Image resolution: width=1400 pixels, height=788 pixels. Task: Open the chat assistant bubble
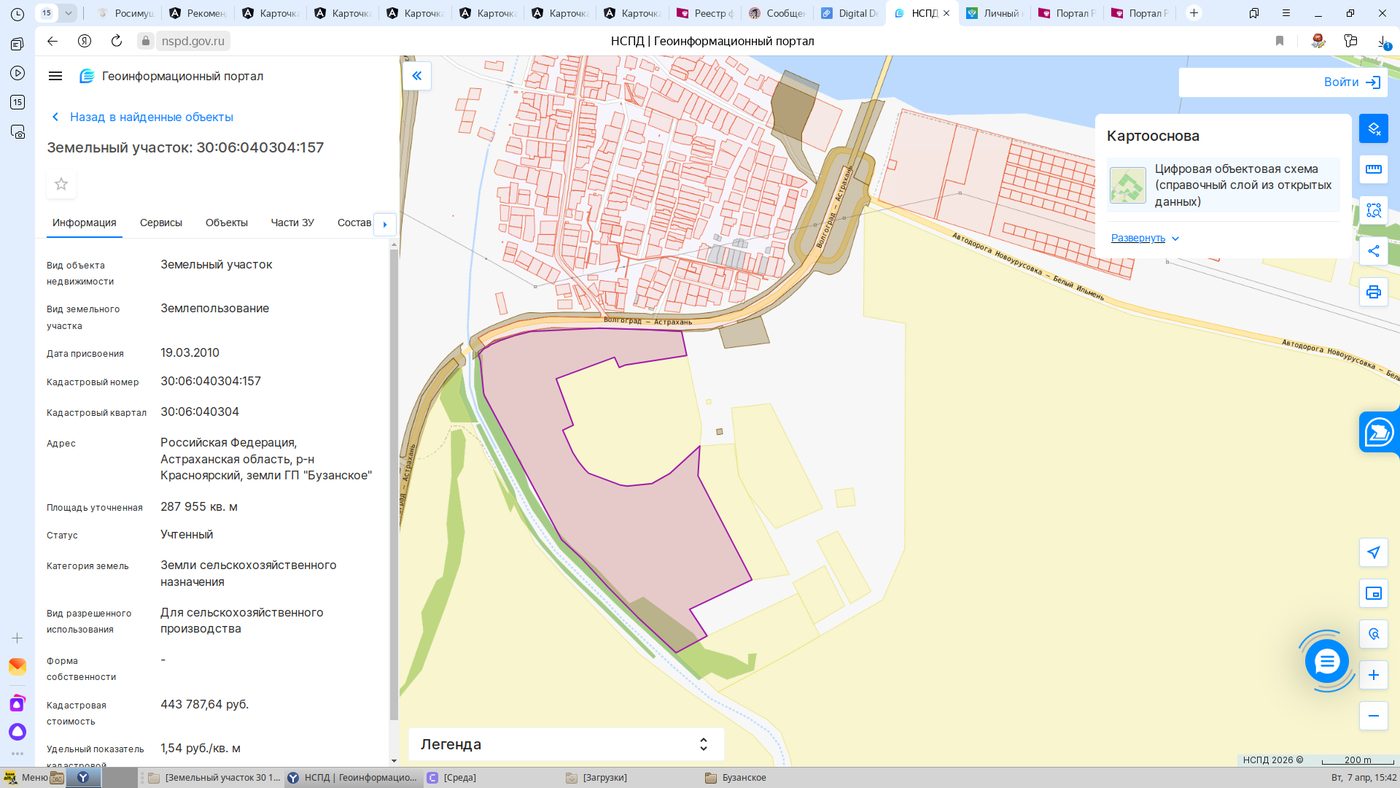pos(1327,661)
